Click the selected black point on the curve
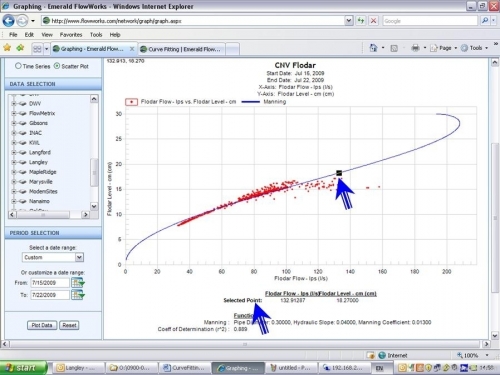This screenshot has width=500, height=375. pyautogui.click(x=339, y=173)
